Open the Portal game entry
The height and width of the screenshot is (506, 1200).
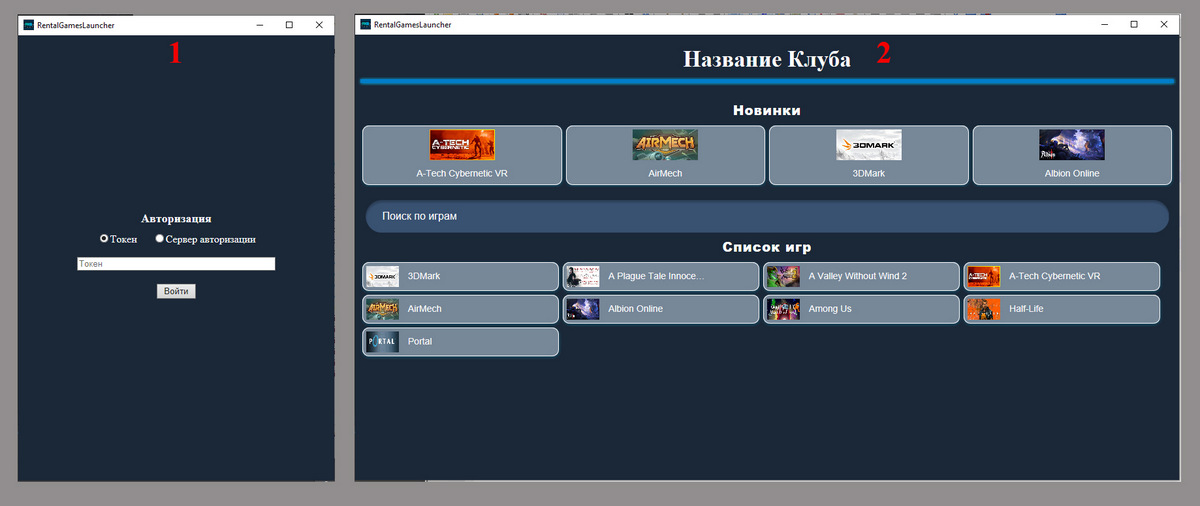pyautogui.click(x=460, y=342)
